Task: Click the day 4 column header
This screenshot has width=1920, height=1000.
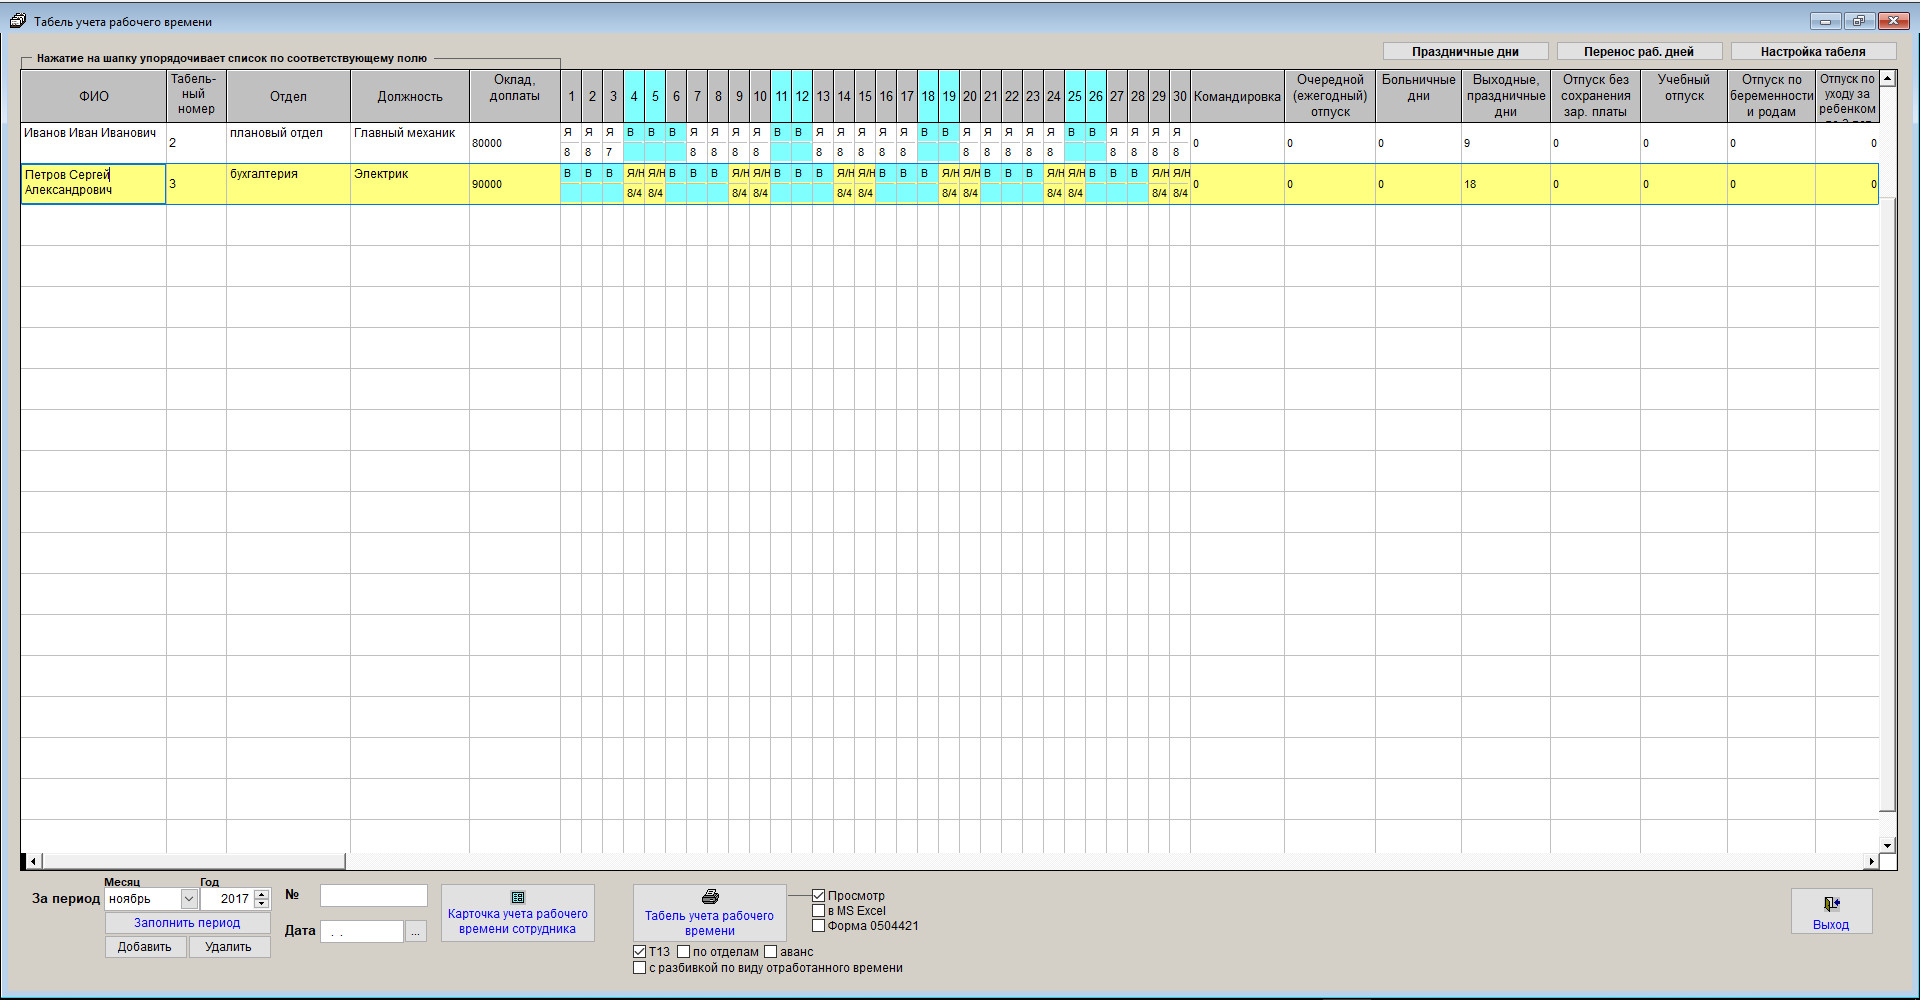Action: pos(634,96)
